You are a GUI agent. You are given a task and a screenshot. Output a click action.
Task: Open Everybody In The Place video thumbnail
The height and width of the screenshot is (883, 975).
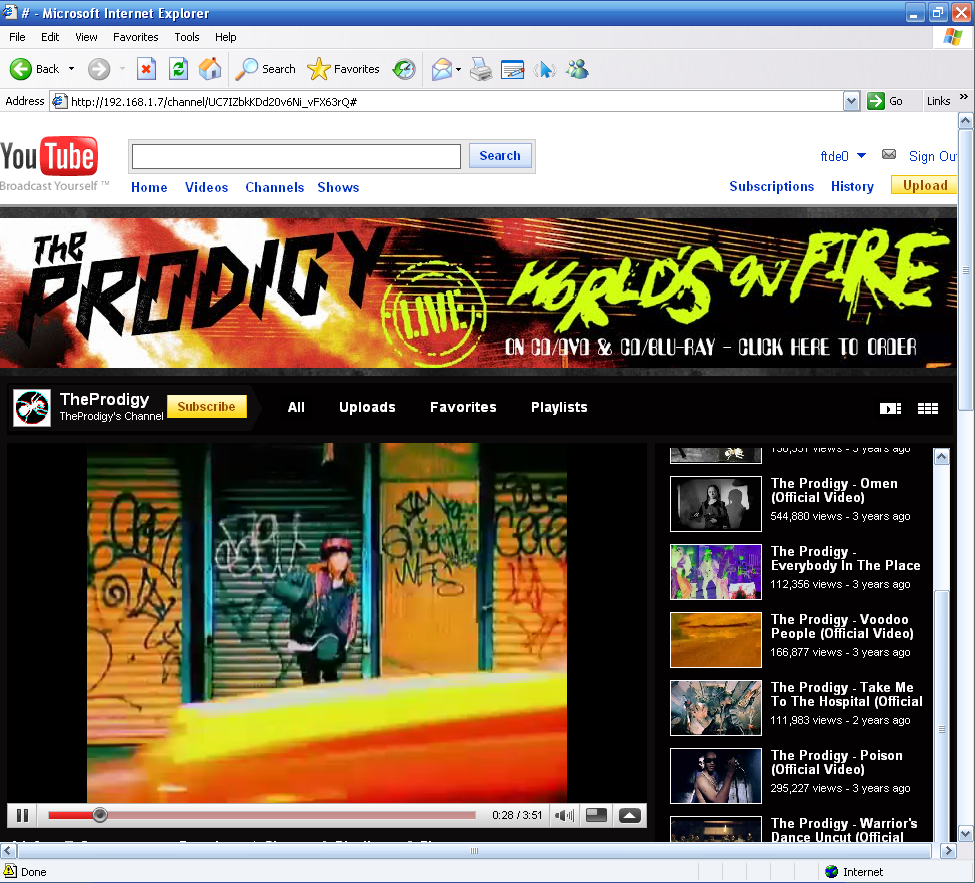point(716,571)
